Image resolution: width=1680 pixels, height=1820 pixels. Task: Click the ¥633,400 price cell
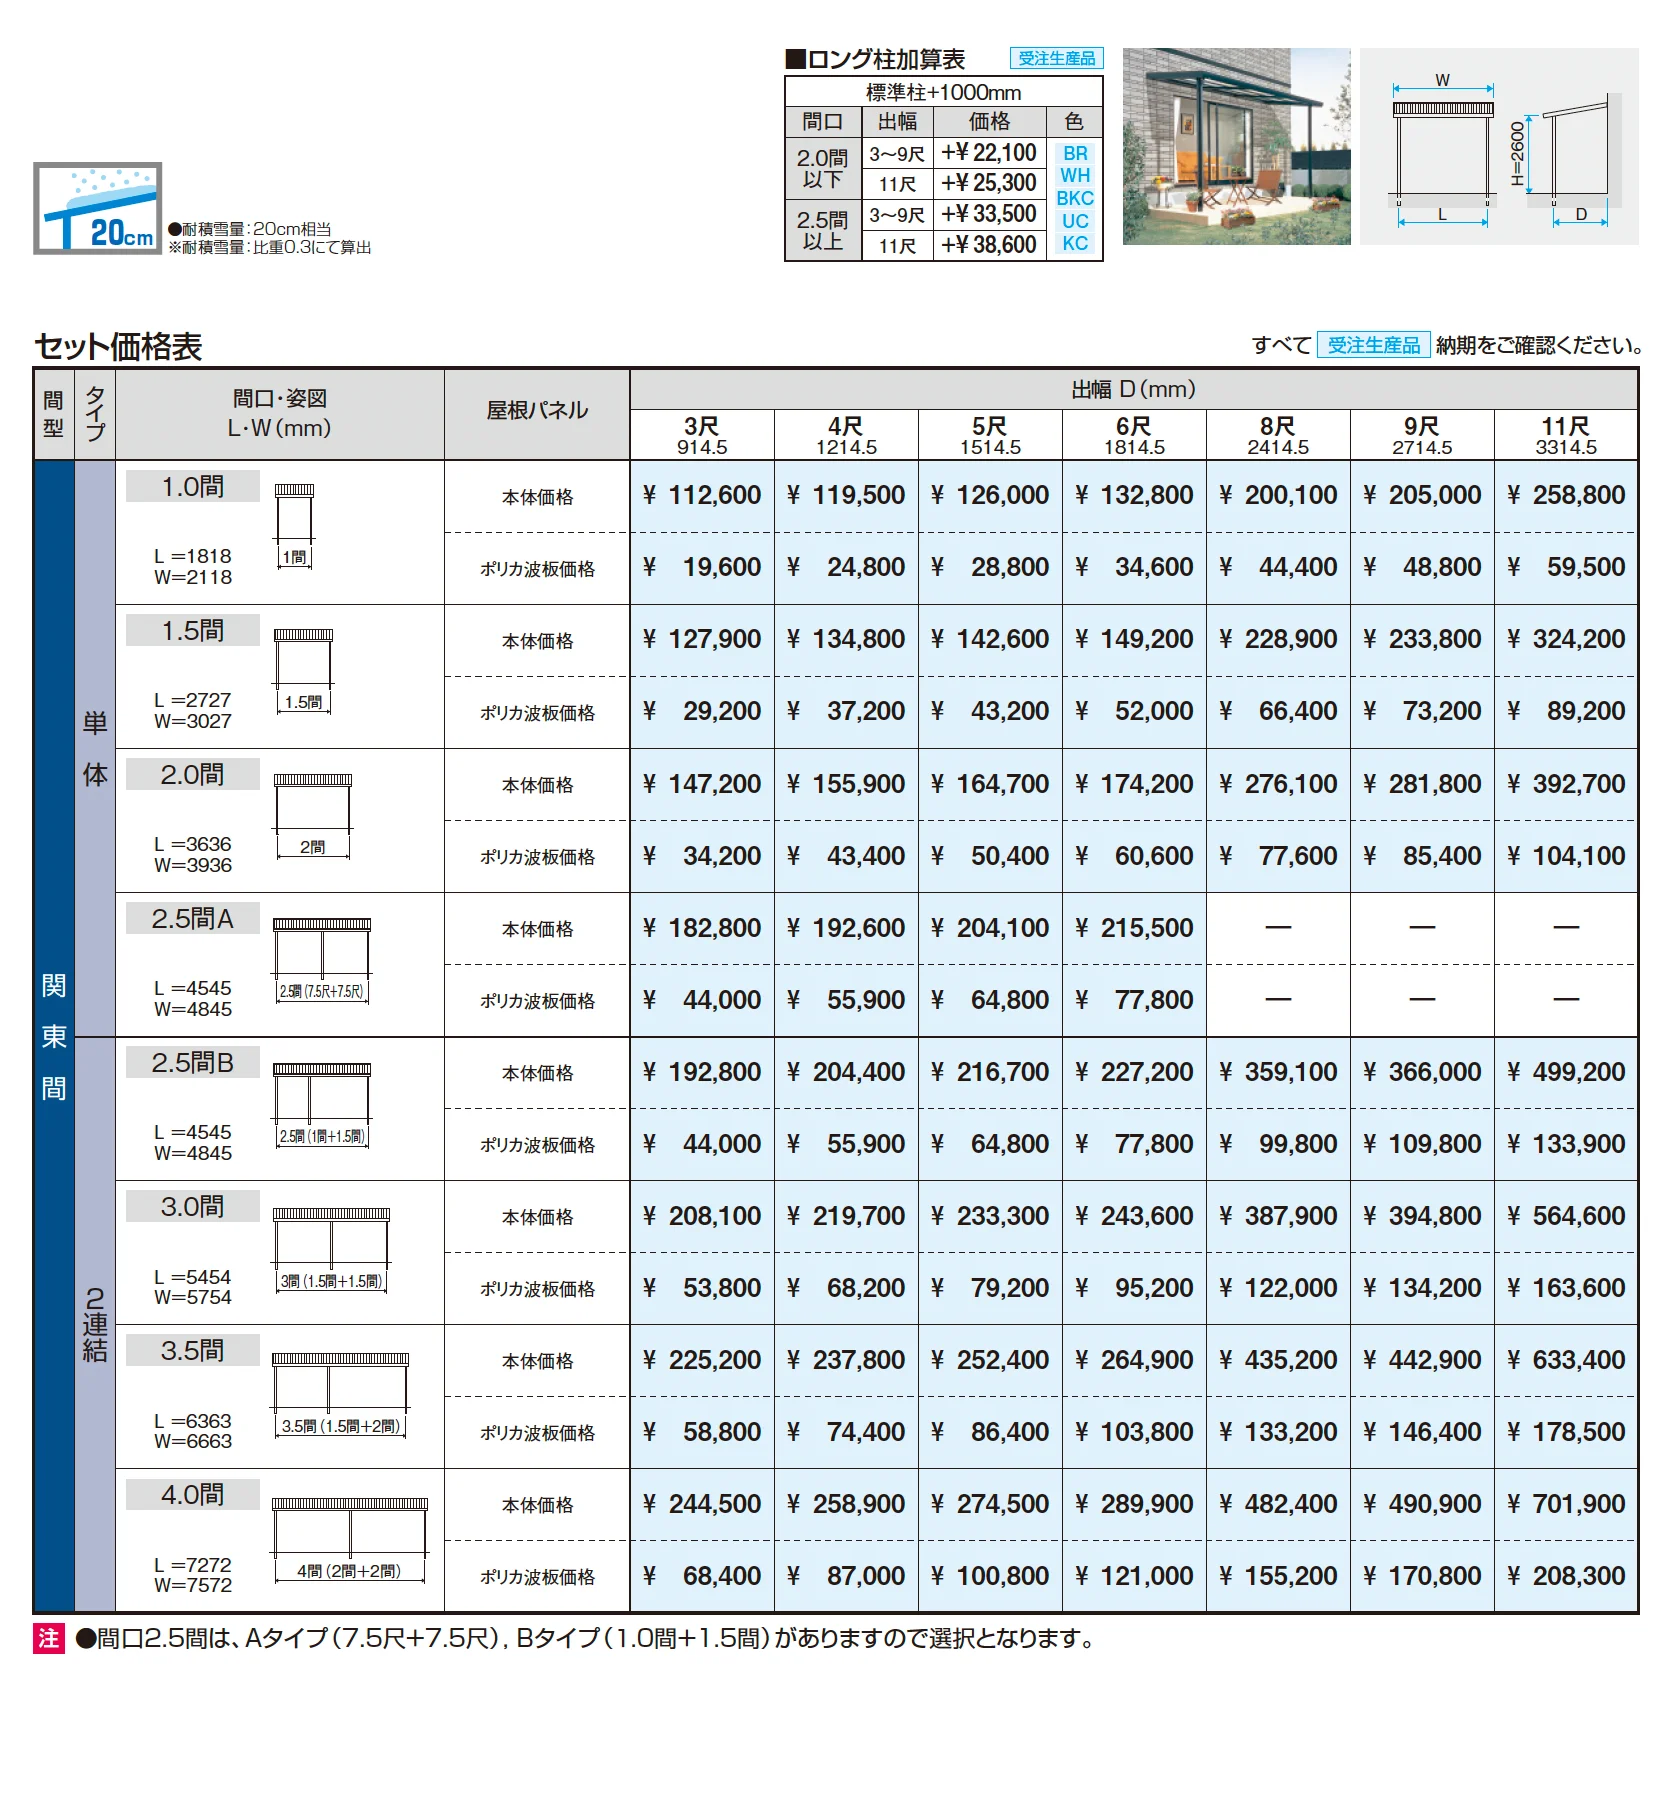tap(1566, 1361)
